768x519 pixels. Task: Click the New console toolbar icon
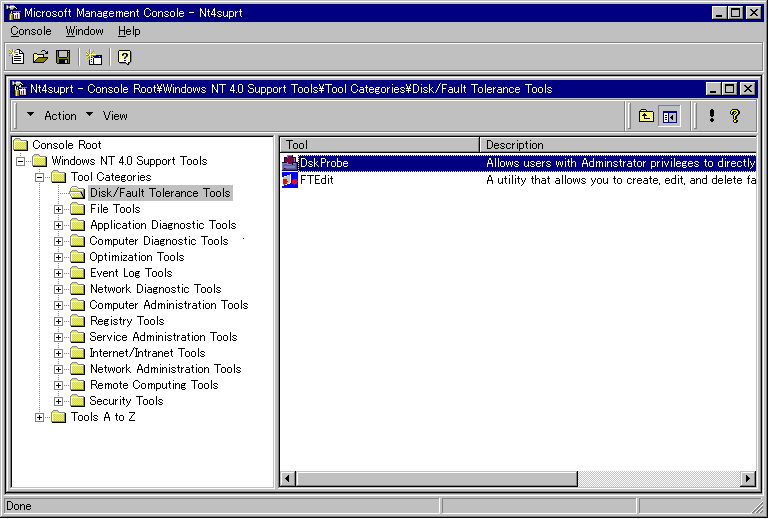point(17,57)
